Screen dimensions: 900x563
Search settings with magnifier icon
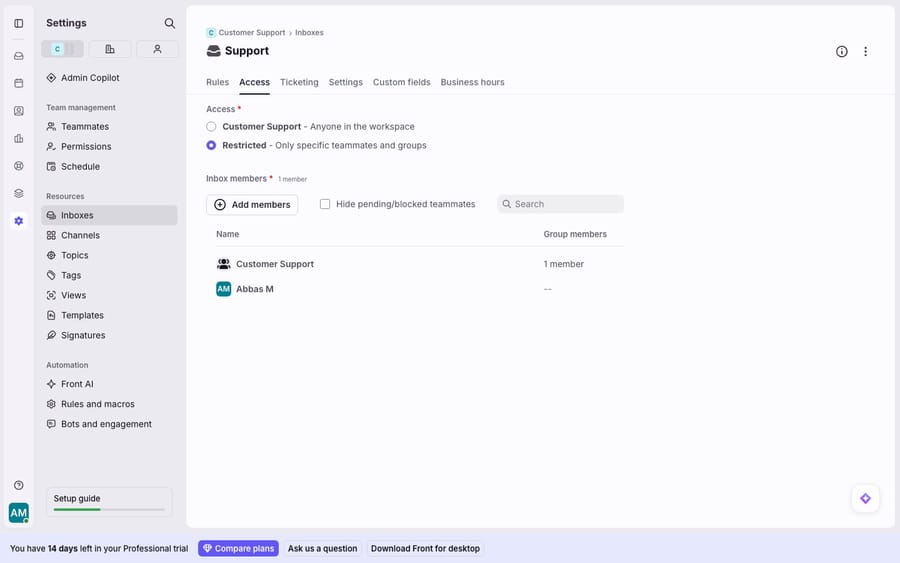pyautogui.click(x=169, y=23)
